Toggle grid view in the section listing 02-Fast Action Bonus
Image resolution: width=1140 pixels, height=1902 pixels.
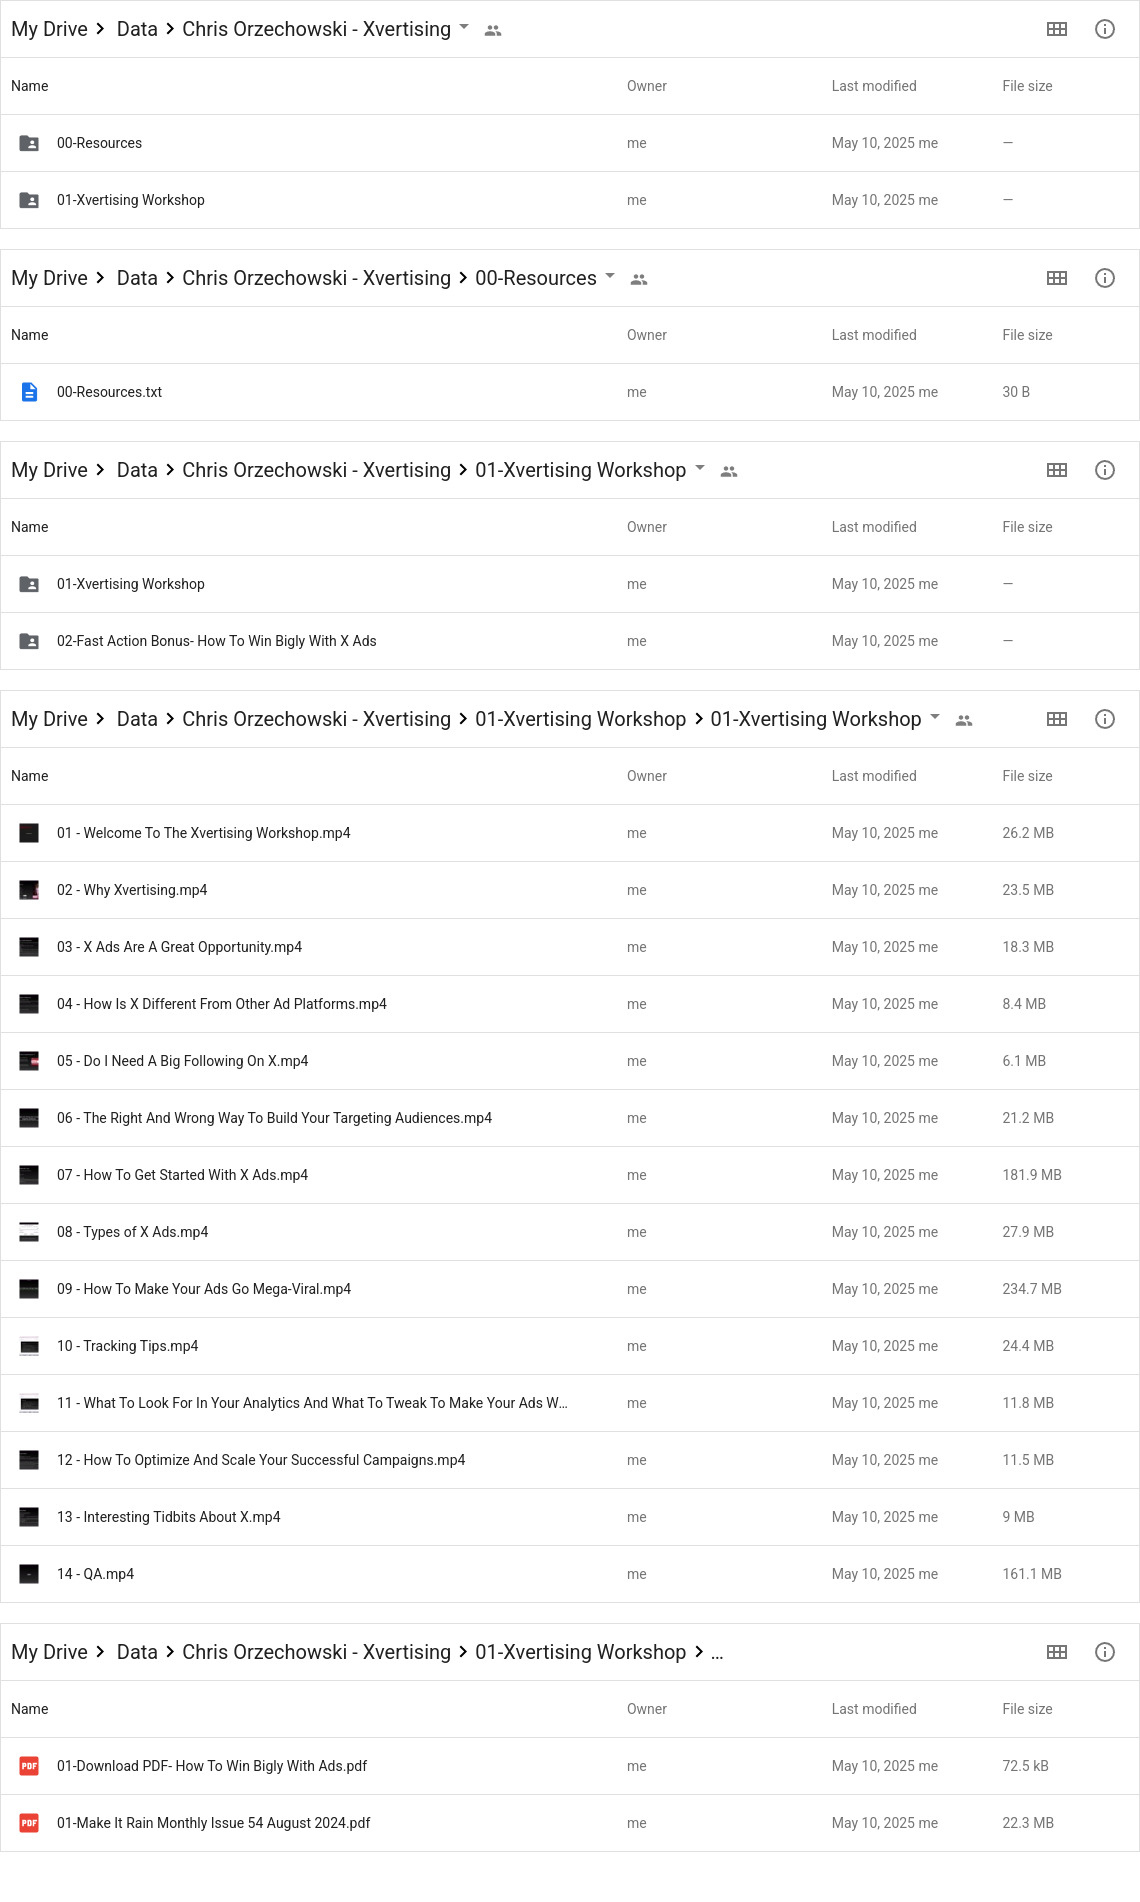tap(1056, 470)
